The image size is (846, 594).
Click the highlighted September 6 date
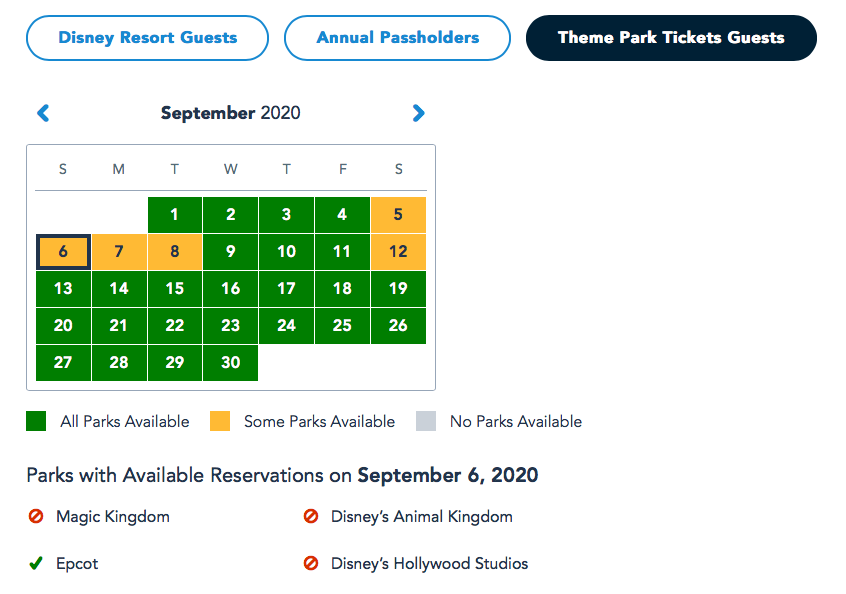[x=63, y=252]
